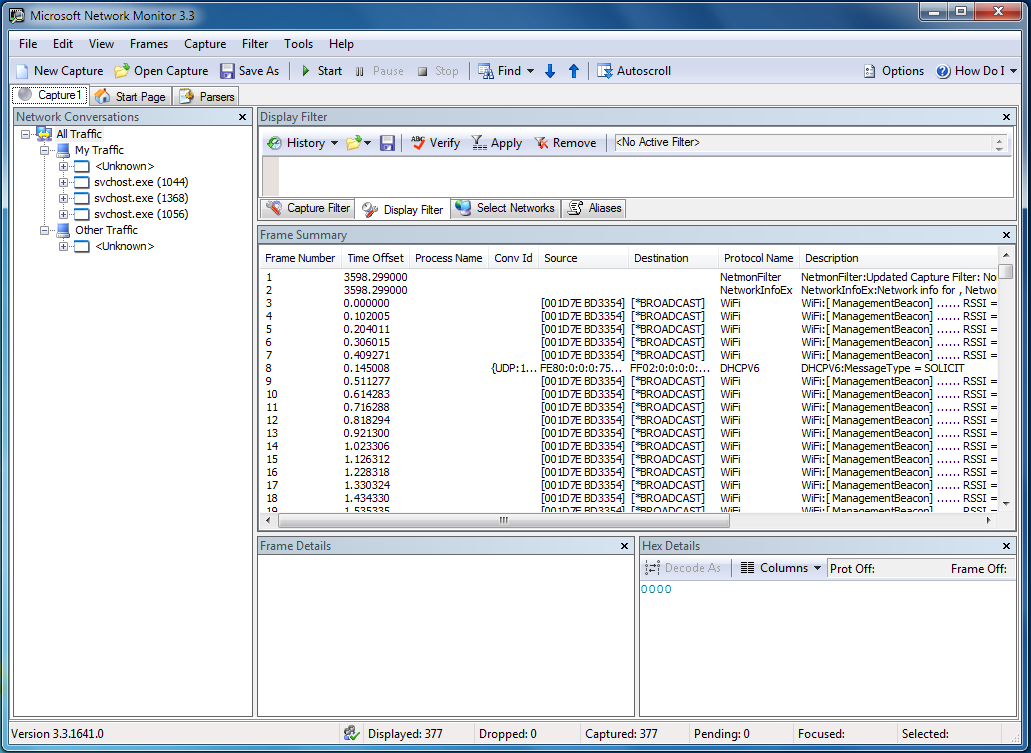Click the filter text editing area
This screenshot has height=753, width=1031.
coord(646,176)
